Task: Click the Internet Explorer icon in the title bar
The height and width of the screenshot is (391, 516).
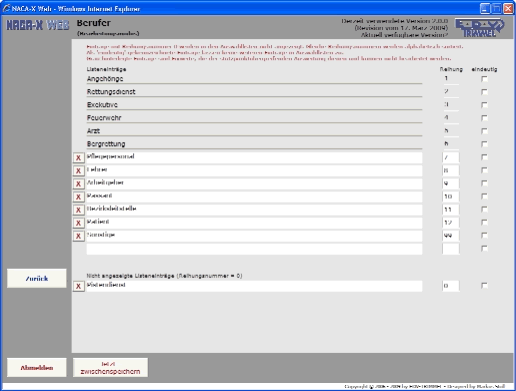Action: [6, 8]
